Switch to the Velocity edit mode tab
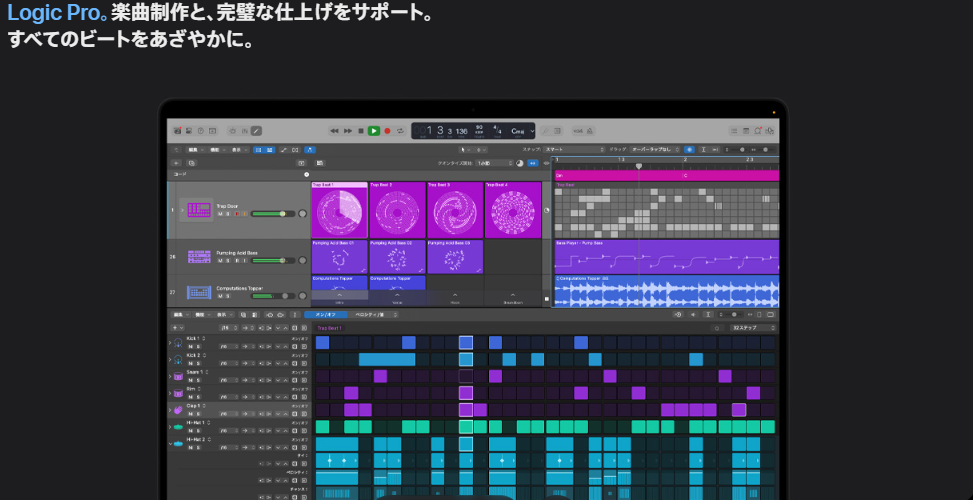This screenshot has height=500, width=973. pos(377,315)
